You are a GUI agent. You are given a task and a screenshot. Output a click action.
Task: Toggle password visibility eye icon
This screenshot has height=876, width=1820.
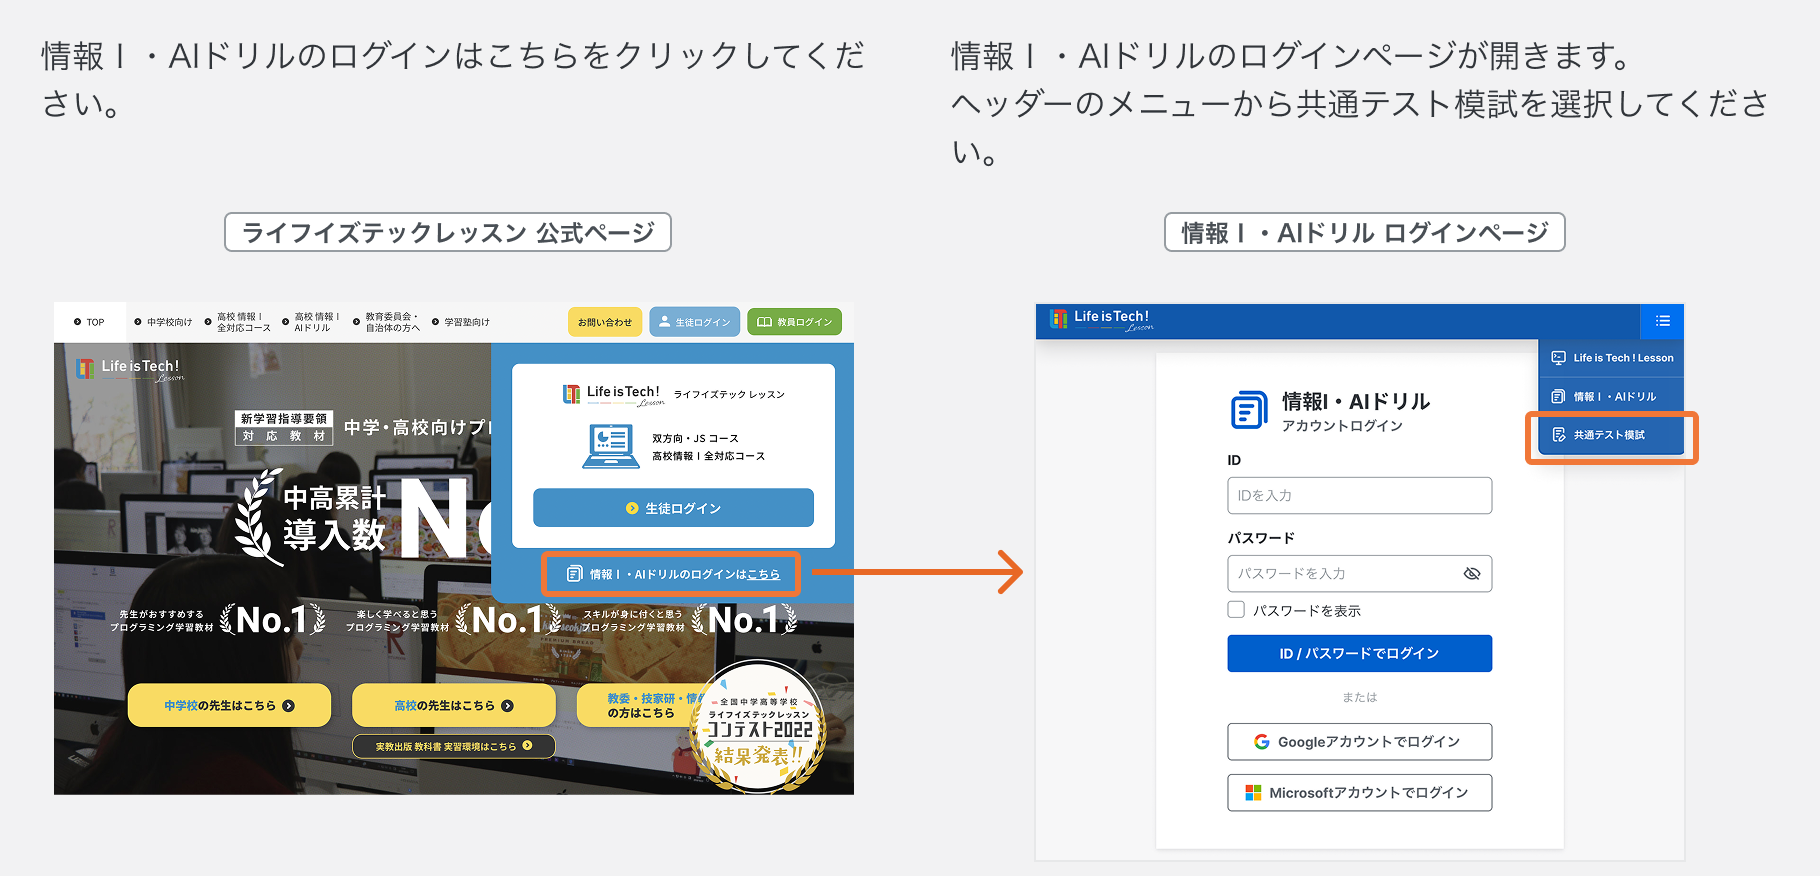(x=1471, y=574)
